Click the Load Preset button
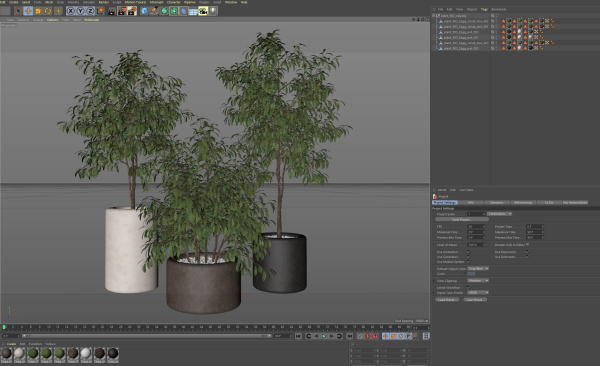This screenshot has width=600, height=366. click(x=447, y=300)
